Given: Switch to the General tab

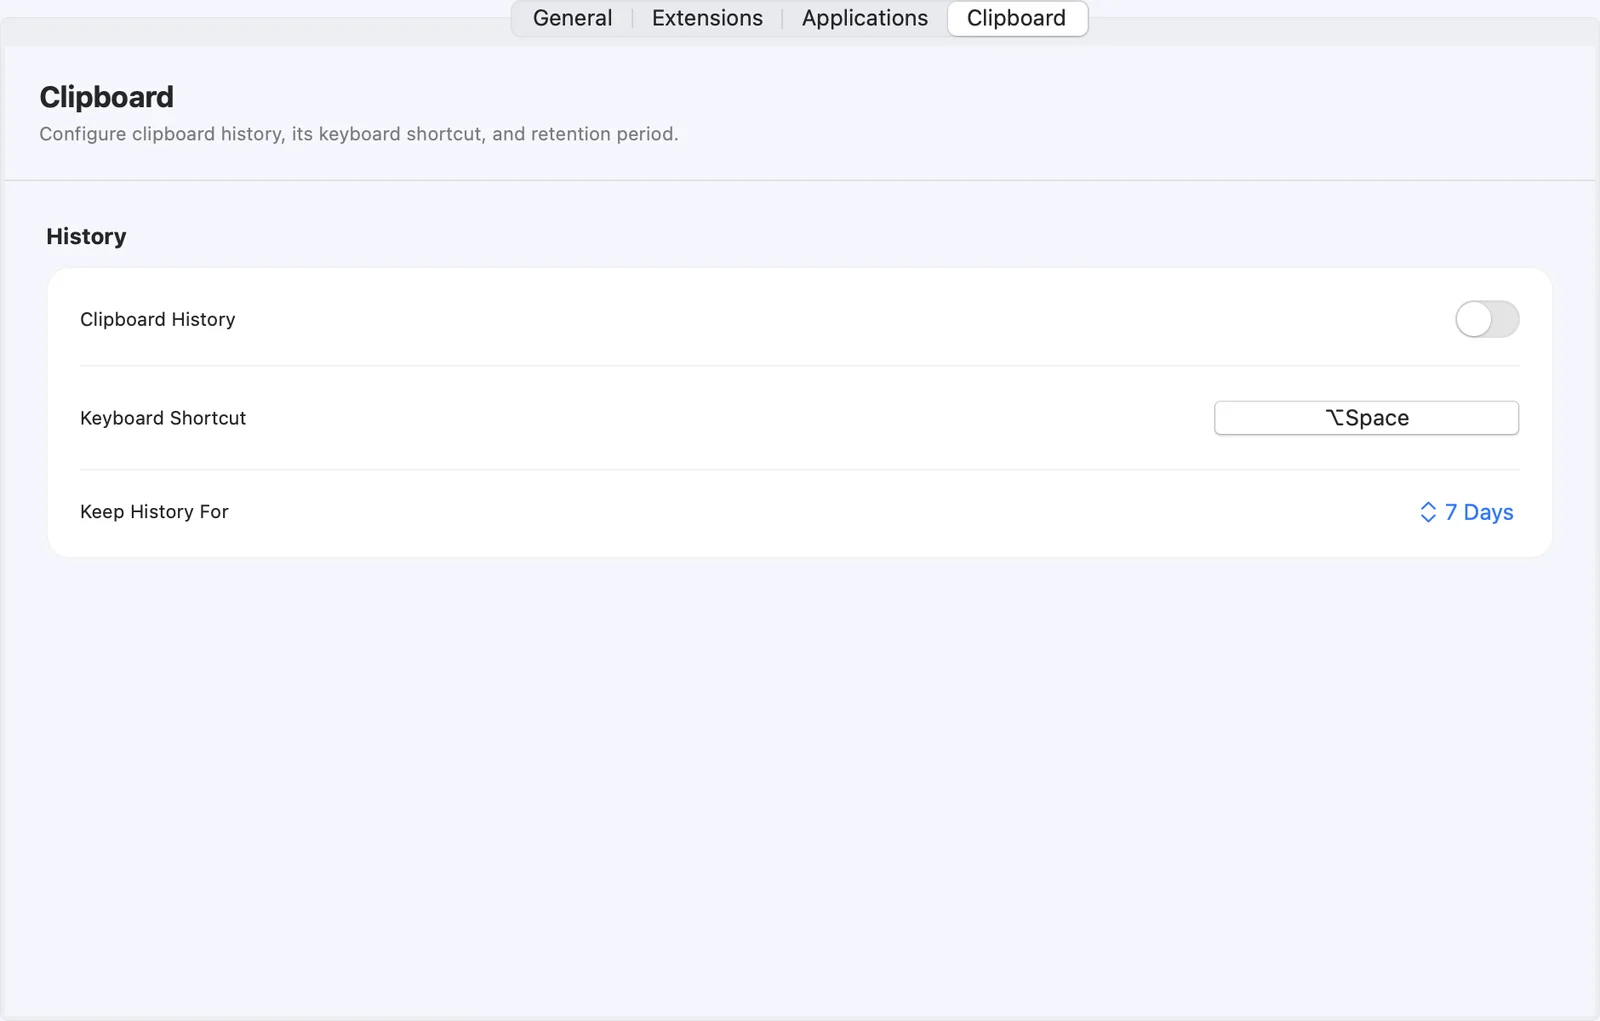Looking at the screenshot, I should click(x=572, y=18).
